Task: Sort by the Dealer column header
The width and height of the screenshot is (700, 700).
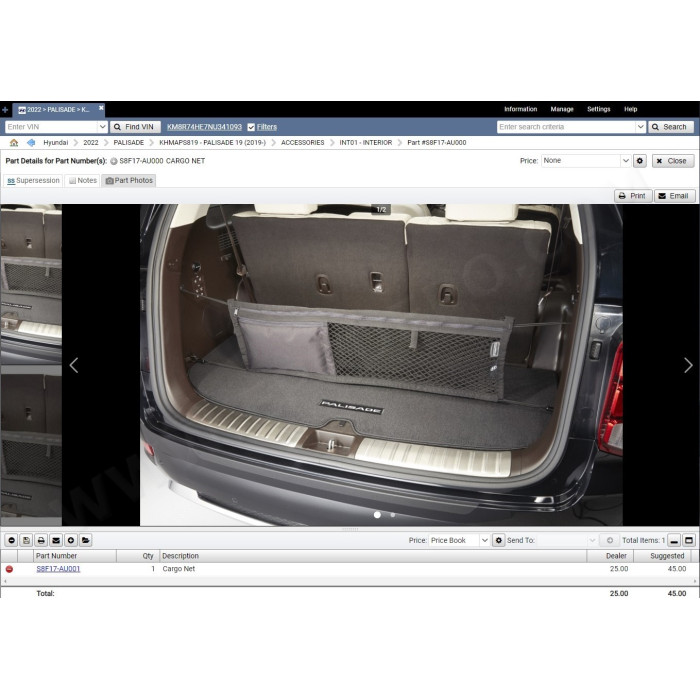Action: 610,556
